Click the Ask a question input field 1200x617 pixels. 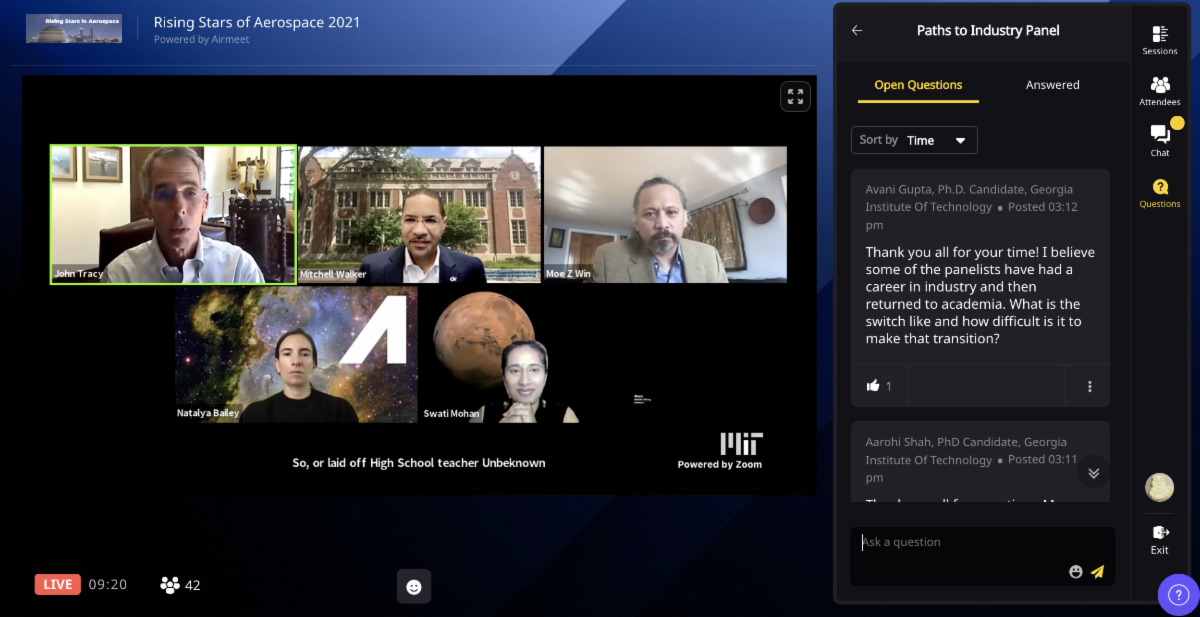pyautogui.click(x=960, y=543)
